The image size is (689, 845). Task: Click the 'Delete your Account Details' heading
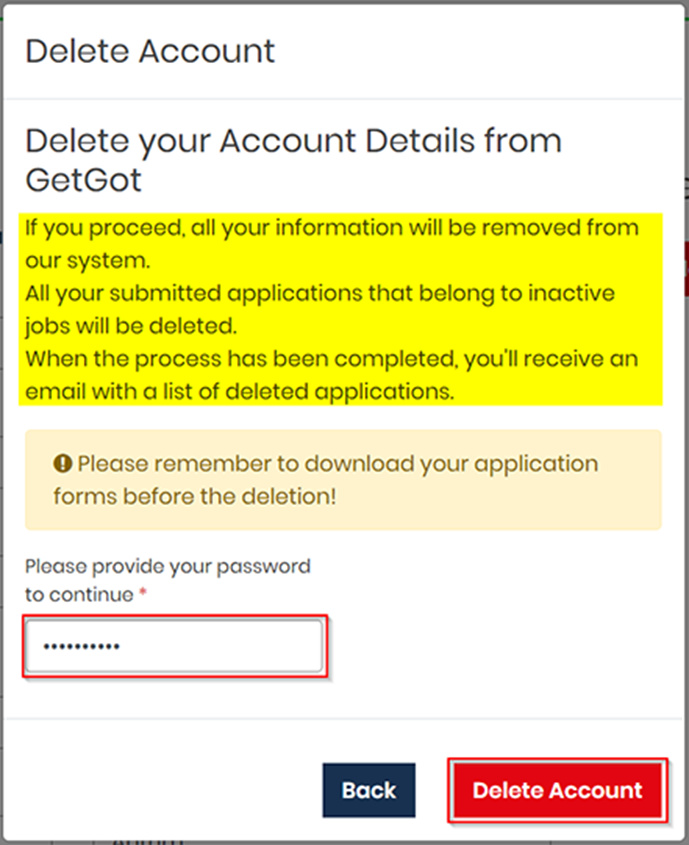[294, 141]
